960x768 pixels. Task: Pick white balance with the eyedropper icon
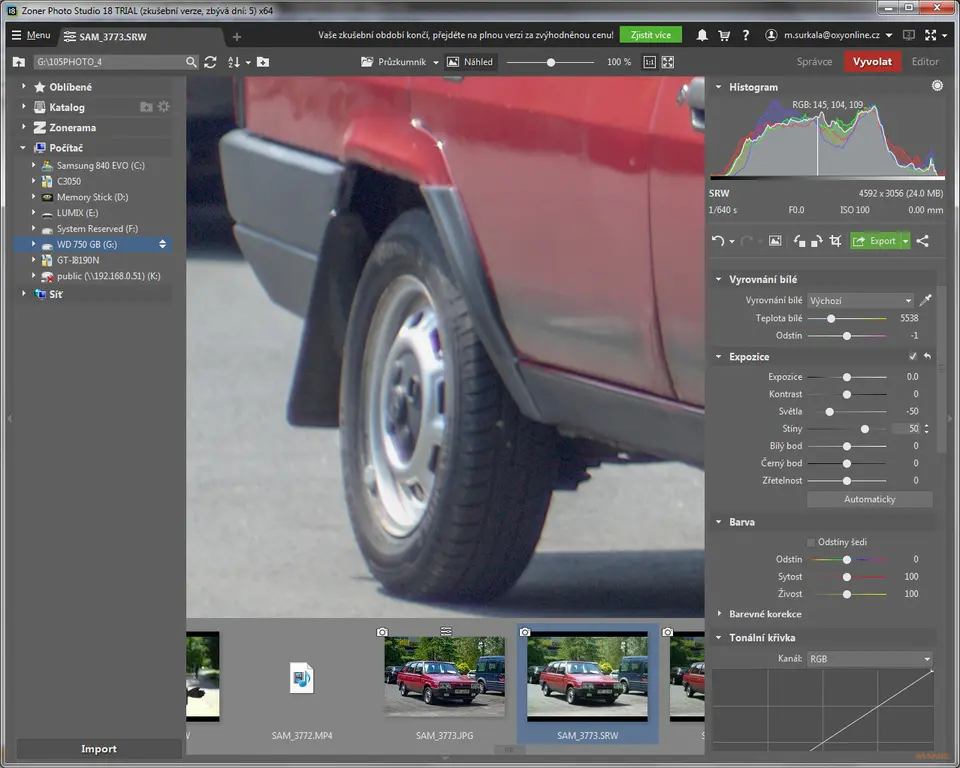pyautogui.click(x=925, y=300)
